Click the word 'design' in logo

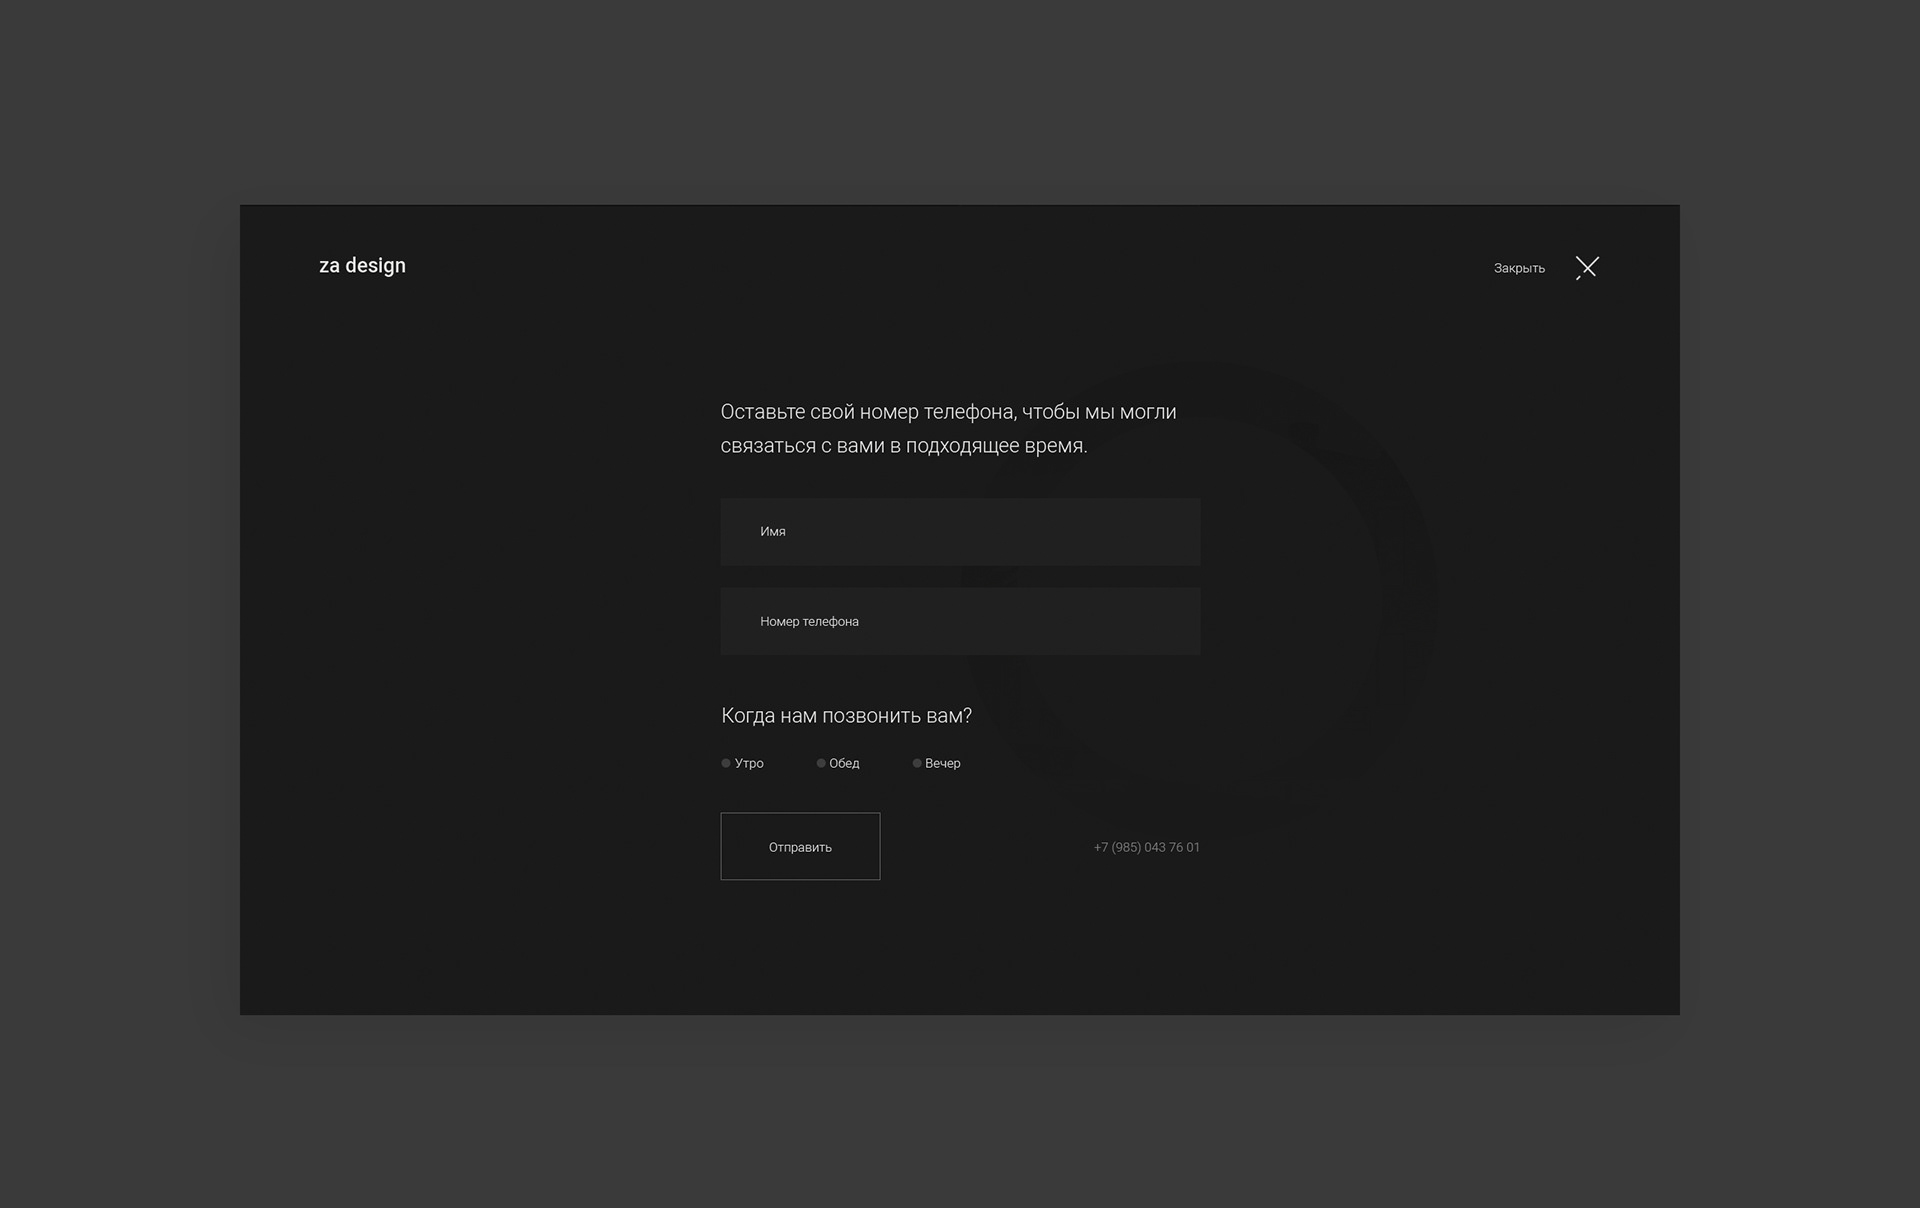(375, 266)
